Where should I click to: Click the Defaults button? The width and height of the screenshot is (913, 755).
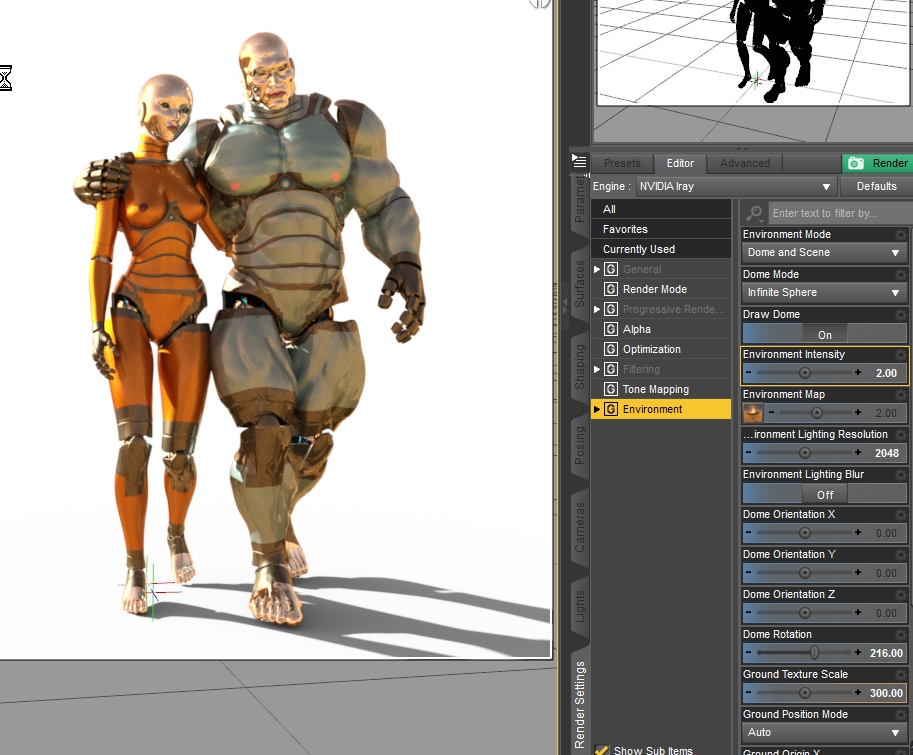[x=877, y=186]
